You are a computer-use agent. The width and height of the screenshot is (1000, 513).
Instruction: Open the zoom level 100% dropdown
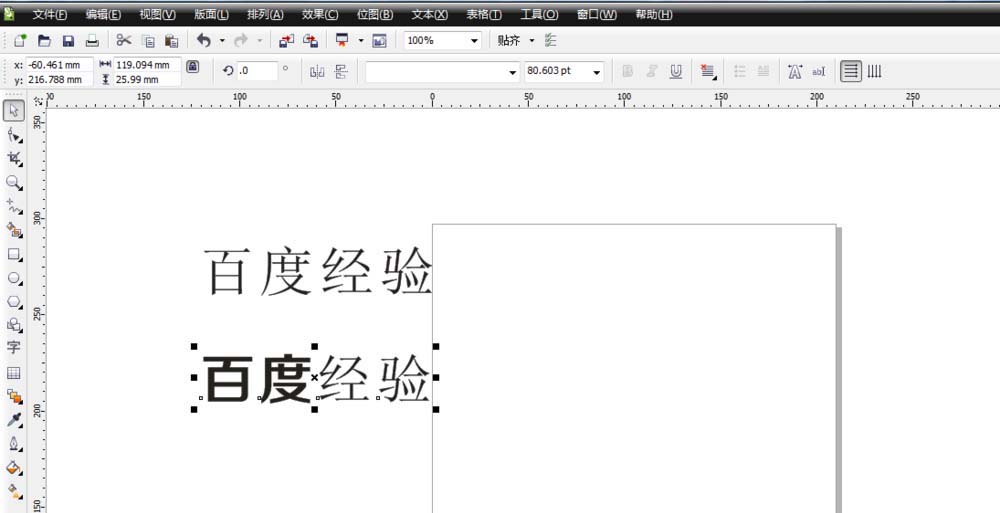tap(474, 41)
